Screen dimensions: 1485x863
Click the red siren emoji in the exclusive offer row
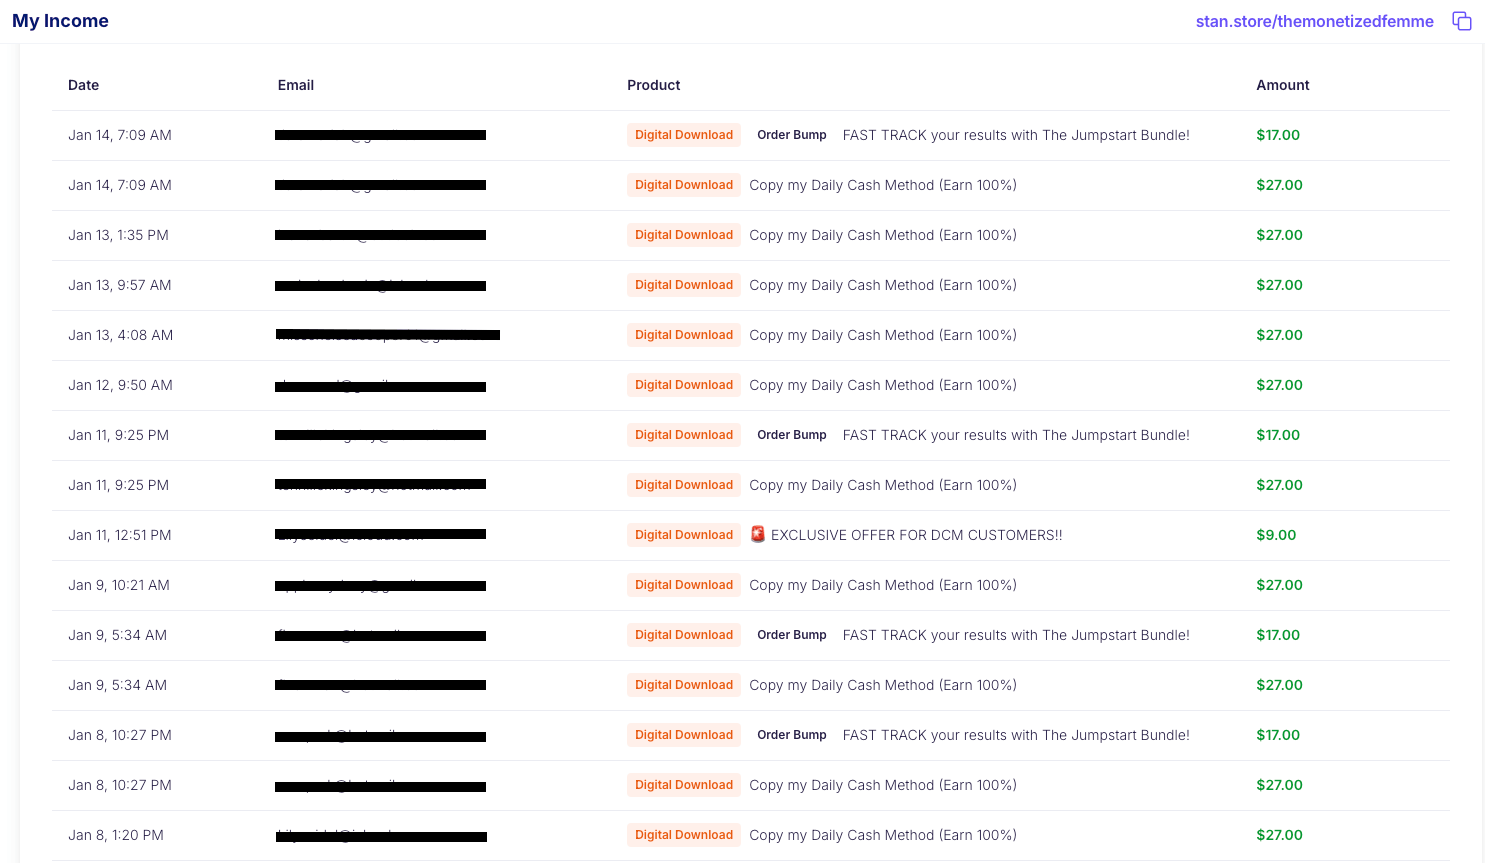click(x=758, y=534)
